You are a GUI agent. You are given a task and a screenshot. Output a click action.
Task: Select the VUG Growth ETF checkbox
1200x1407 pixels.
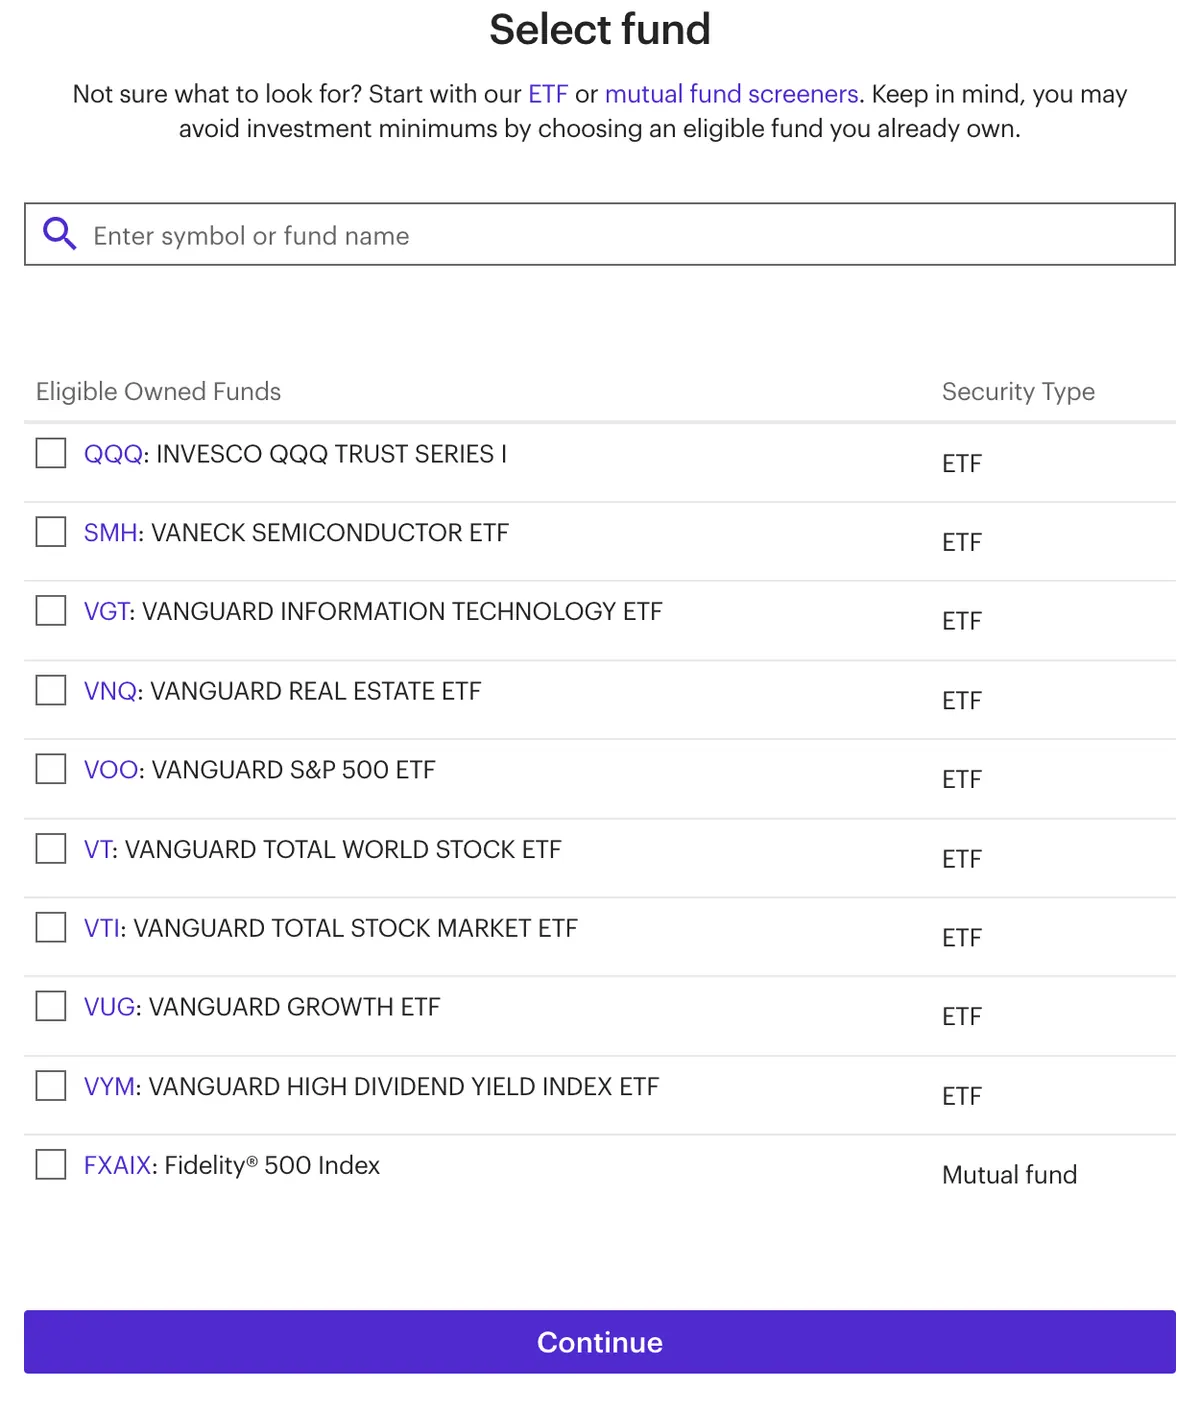click(51, 1006)
